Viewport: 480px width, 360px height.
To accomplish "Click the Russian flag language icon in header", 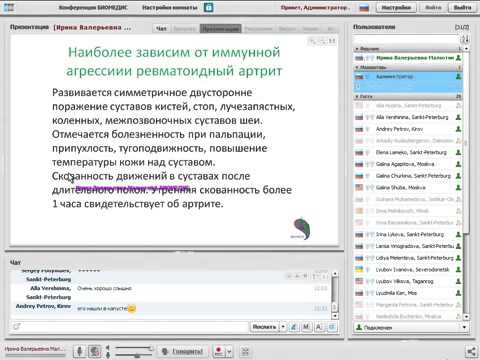I will (364, 8).
